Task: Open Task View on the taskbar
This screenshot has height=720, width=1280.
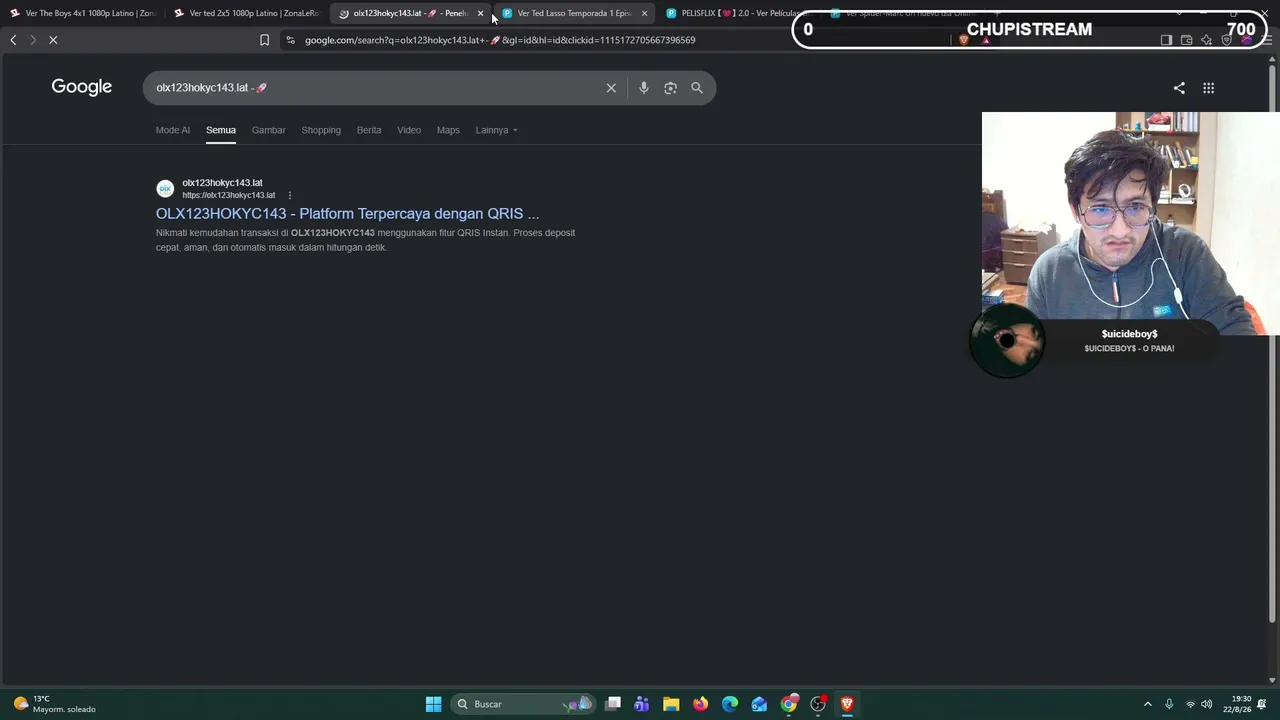Action: 613,704
